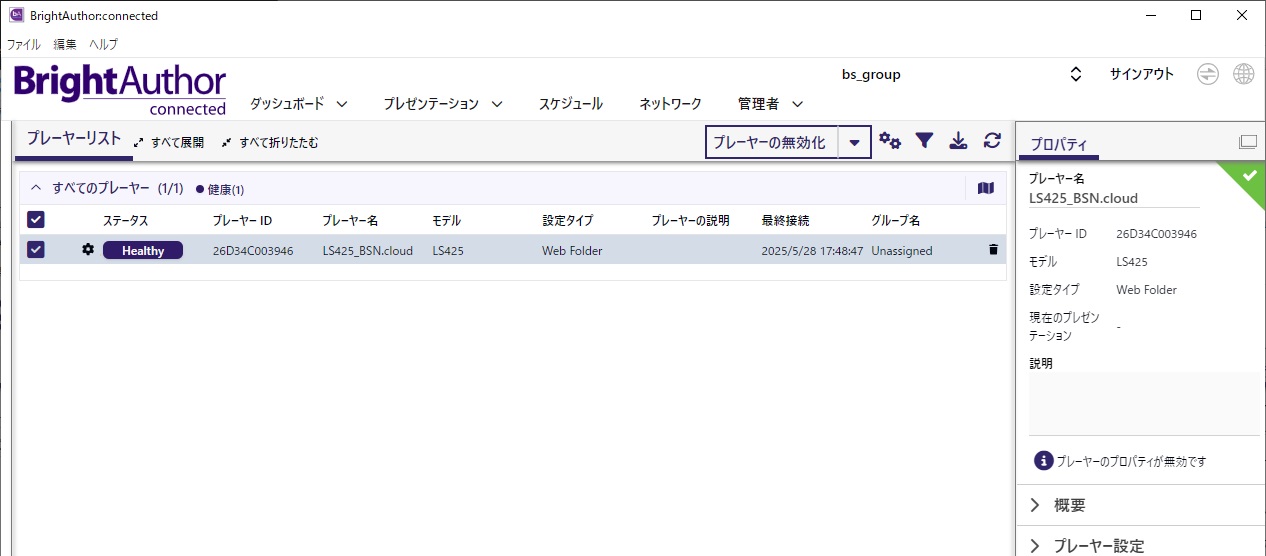Sort by the 設定タイプ column header
The height and width of the screenshot is (556, 1266).
point(568,220)
